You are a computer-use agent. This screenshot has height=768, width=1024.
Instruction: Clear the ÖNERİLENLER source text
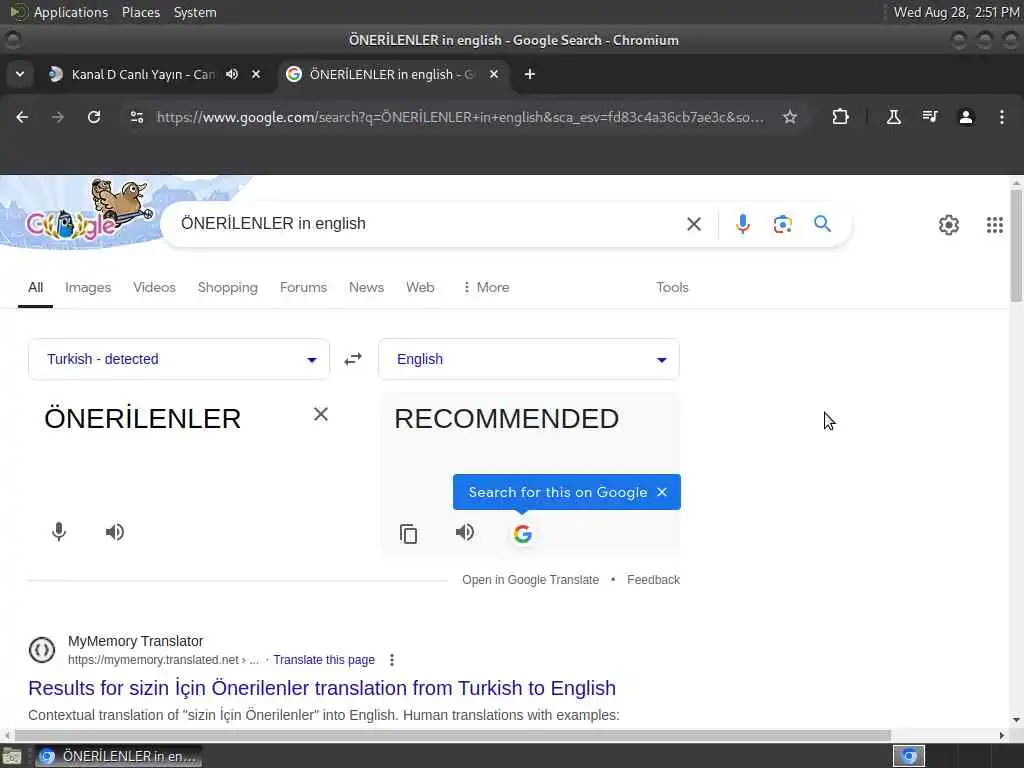(321, 414)
